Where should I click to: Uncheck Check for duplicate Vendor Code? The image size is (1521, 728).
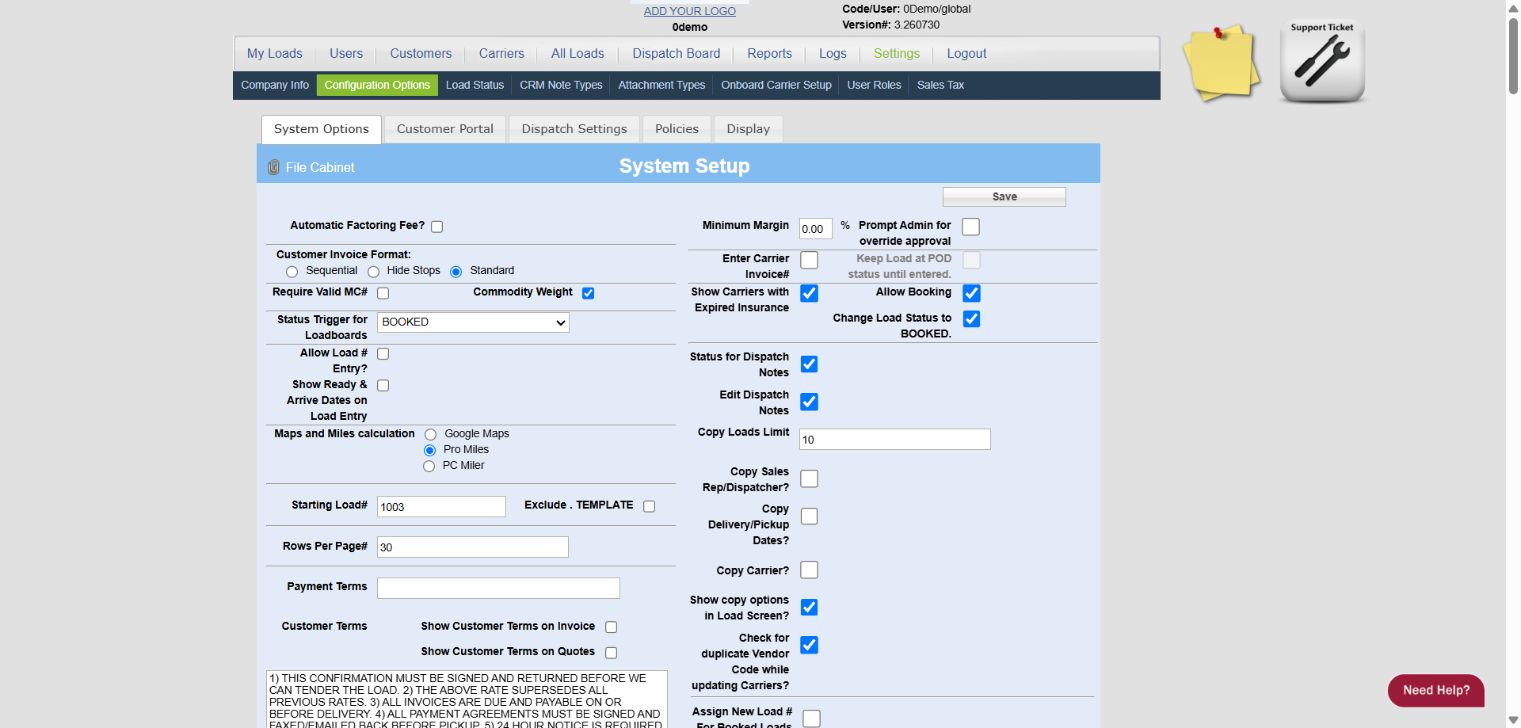point(809,645)
